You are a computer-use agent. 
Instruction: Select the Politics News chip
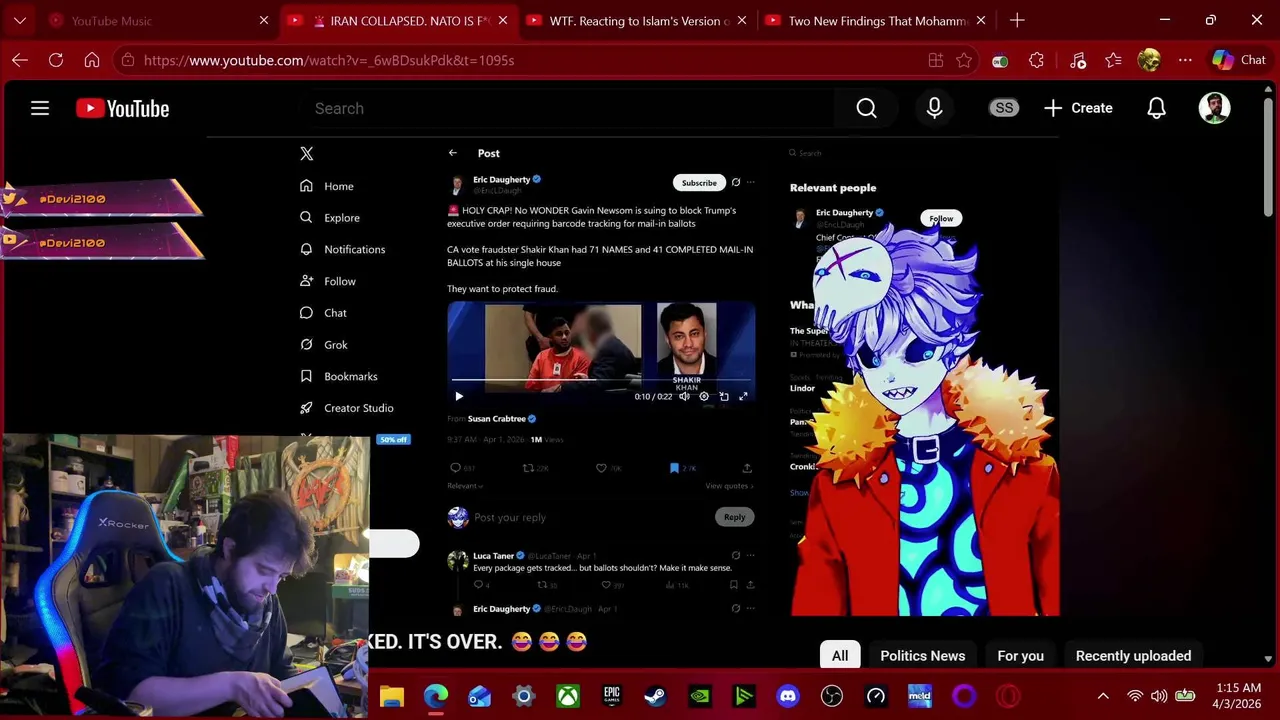(923, 656)
